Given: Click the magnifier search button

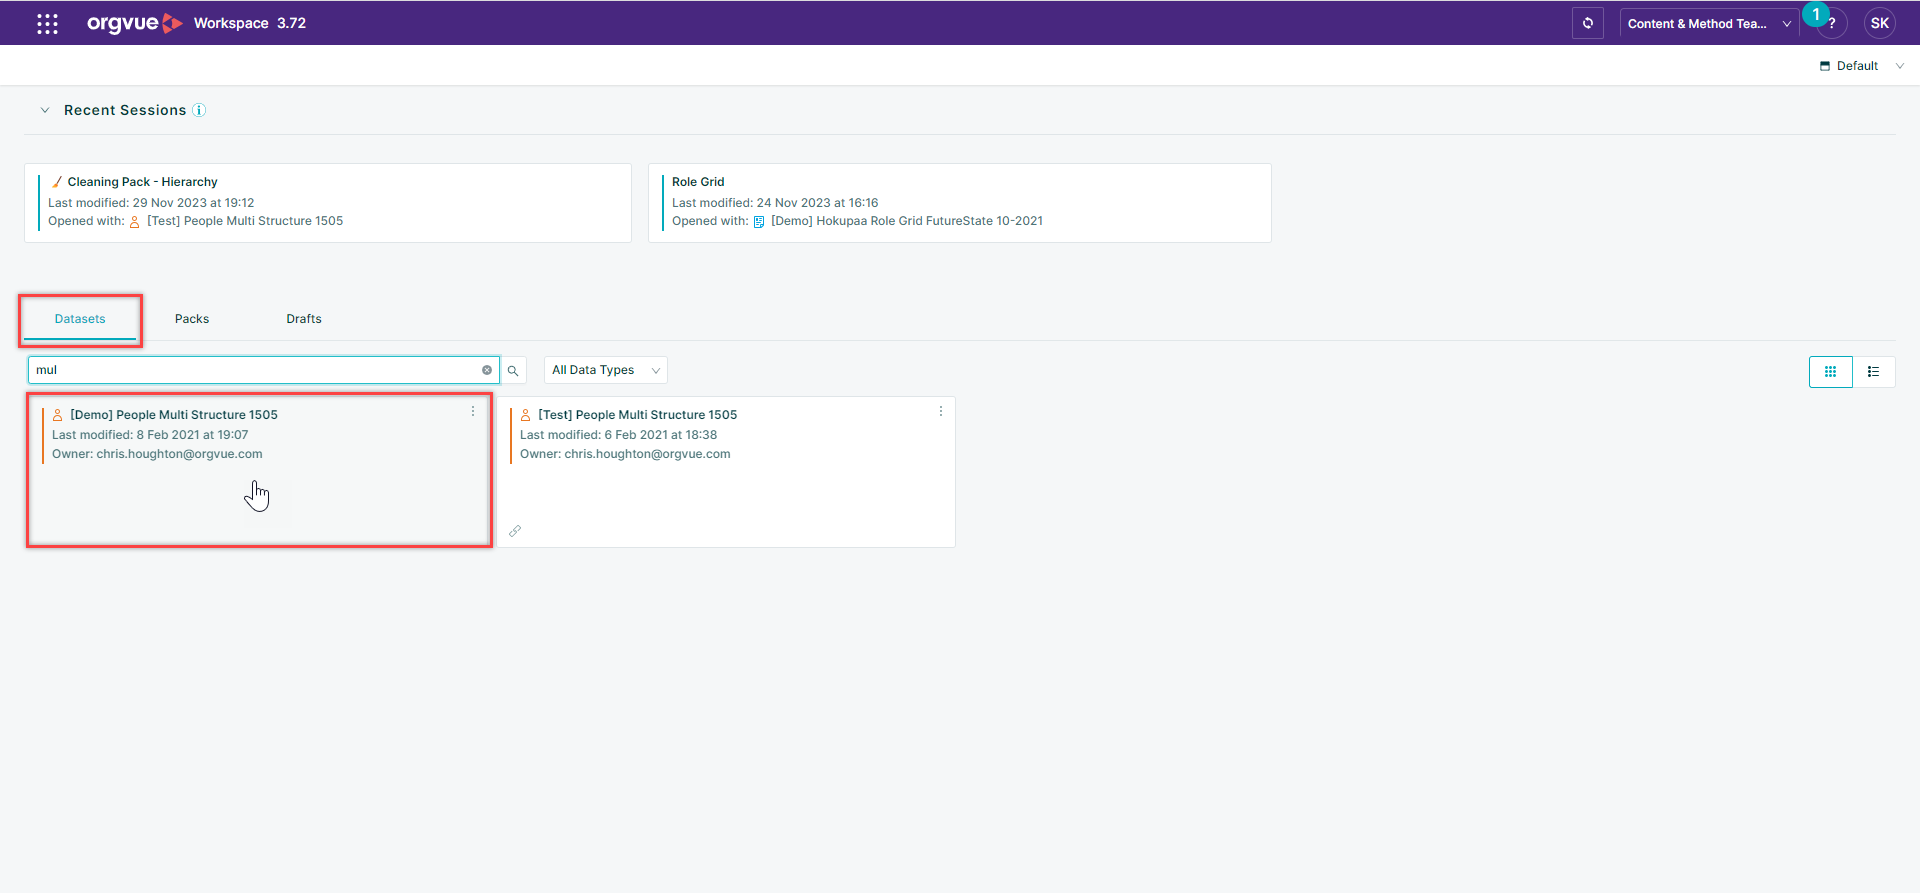Looking at the screenshot, I should point(513,370).
